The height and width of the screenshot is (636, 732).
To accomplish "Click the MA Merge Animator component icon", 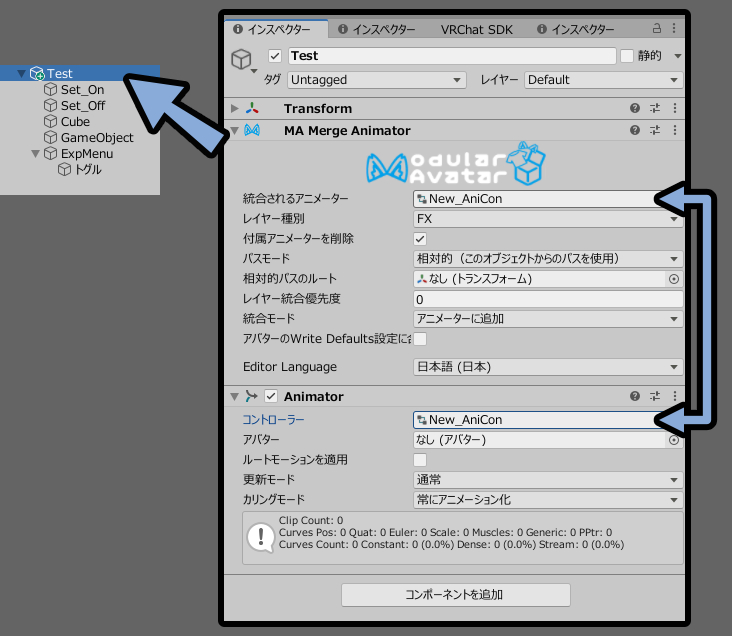I will [x=252, y=130].
